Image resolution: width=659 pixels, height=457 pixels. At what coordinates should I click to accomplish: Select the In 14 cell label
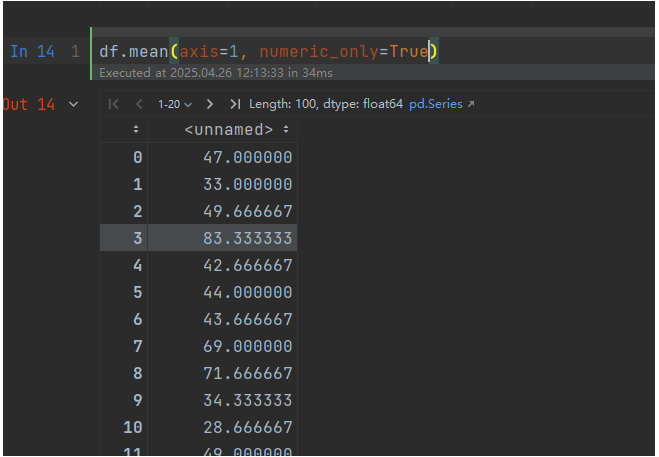point(32,51)
